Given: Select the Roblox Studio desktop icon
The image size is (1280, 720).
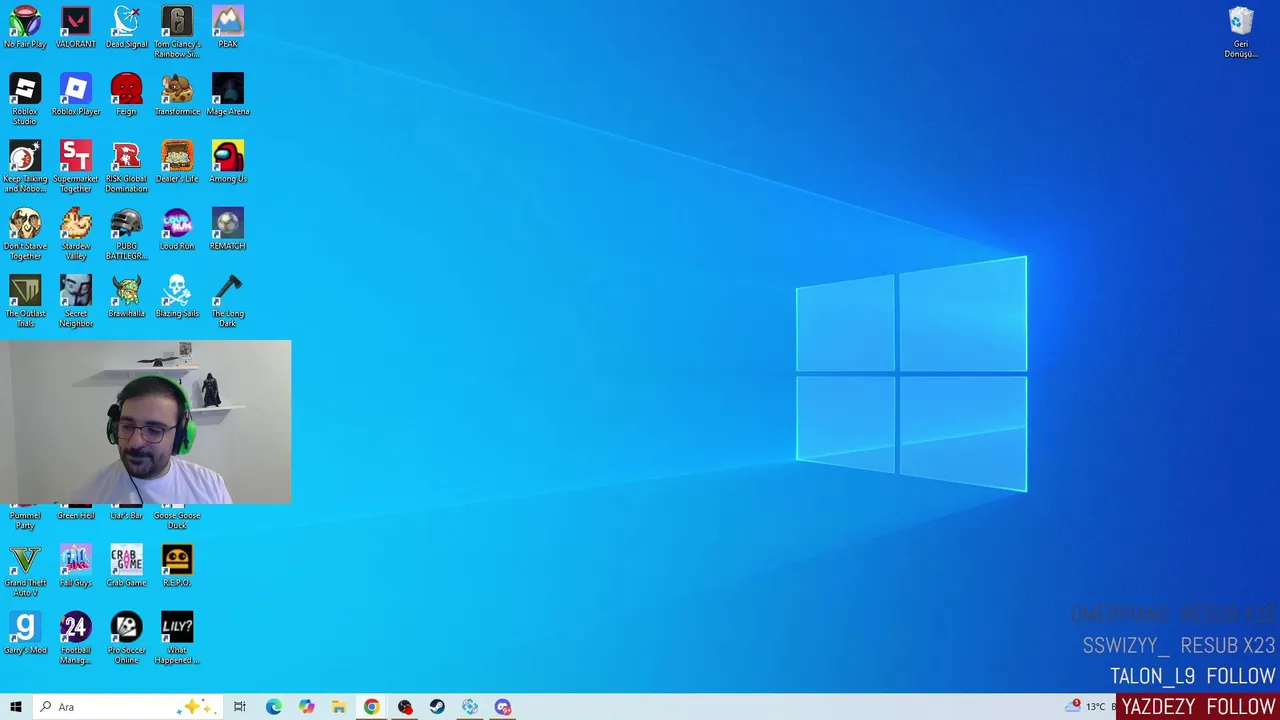Looking at the screenshot, I should pyautogui.click(x=25, y=99).
